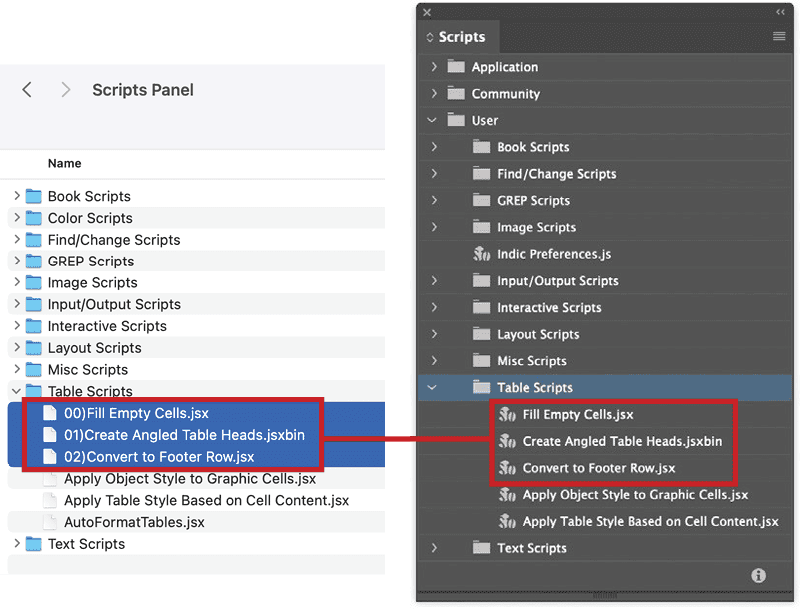Expand the Application folder in Scripts panel
The image size is (800, 612).
pyautogui.click(x=433, y=67)
